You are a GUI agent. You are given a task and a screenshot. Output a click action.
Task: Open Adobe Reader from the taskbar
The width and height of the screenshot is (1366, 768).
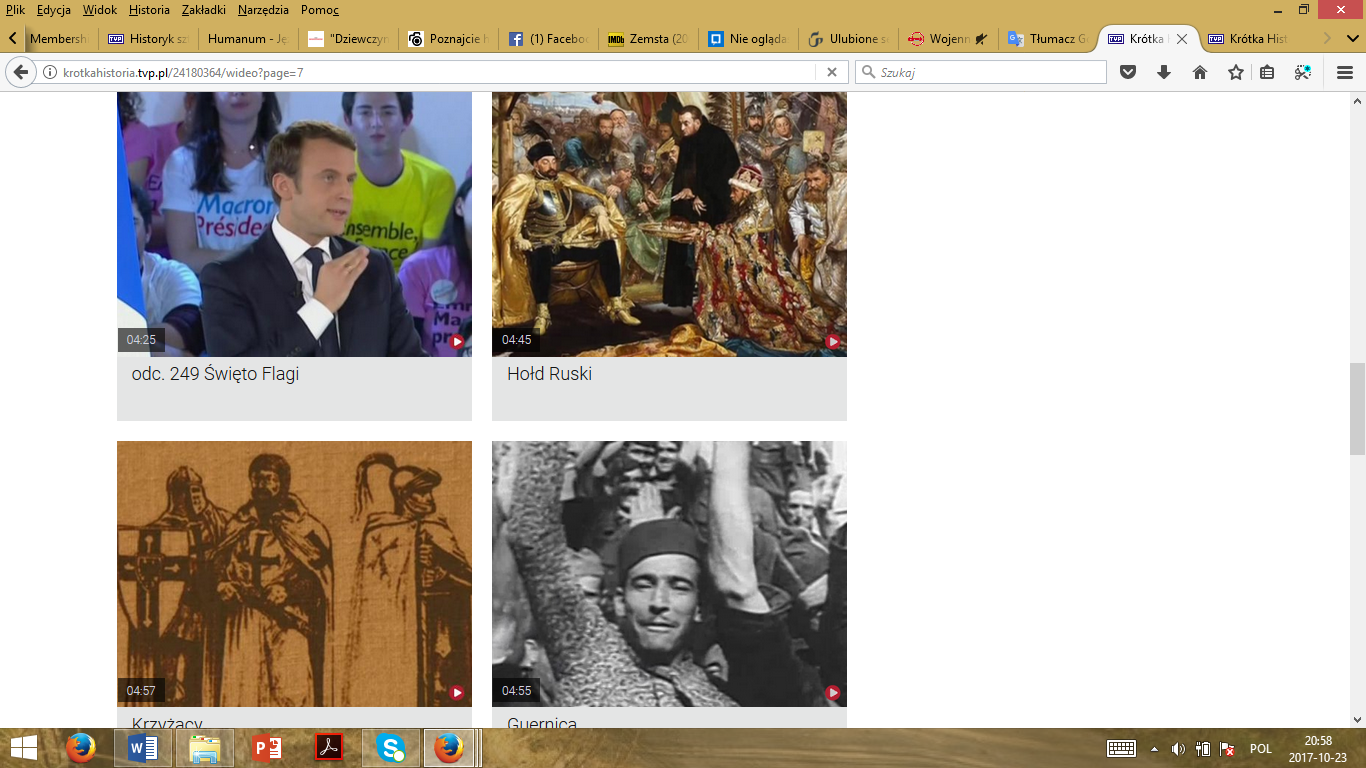[x=329, y=748]
